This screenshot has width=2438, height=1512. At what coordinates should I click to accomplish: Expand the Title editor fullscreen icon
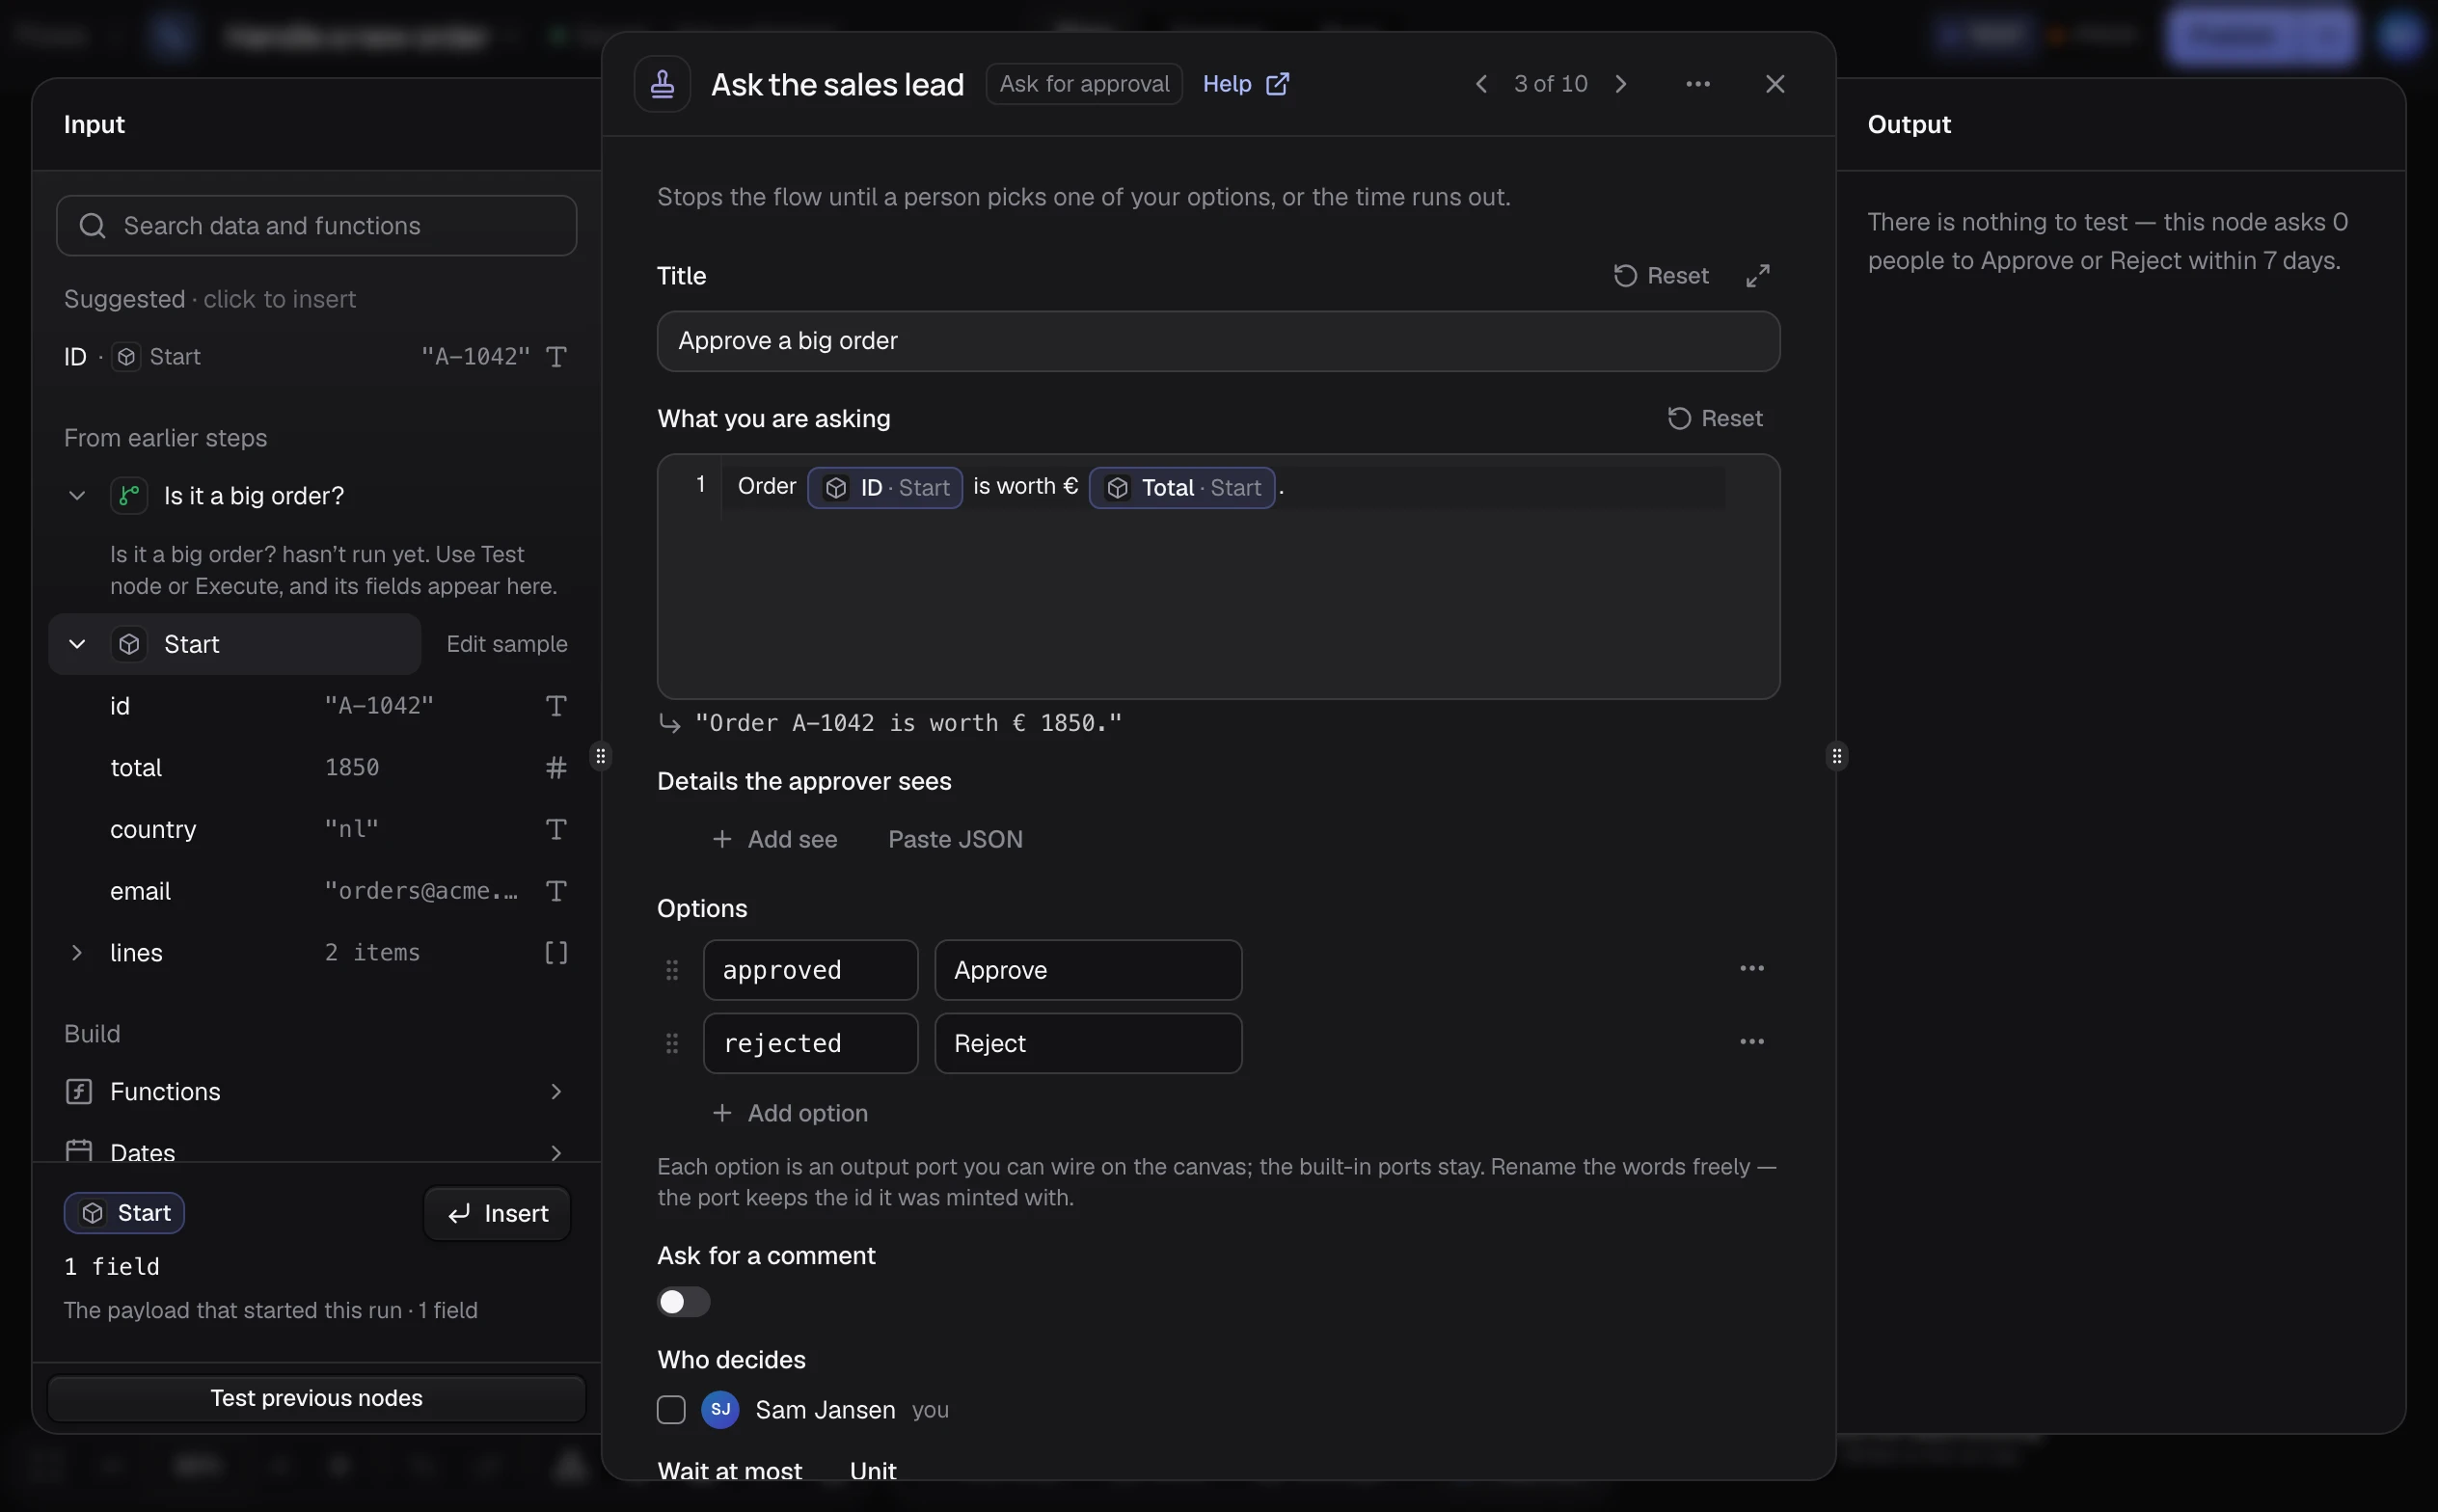point(1757,276)
